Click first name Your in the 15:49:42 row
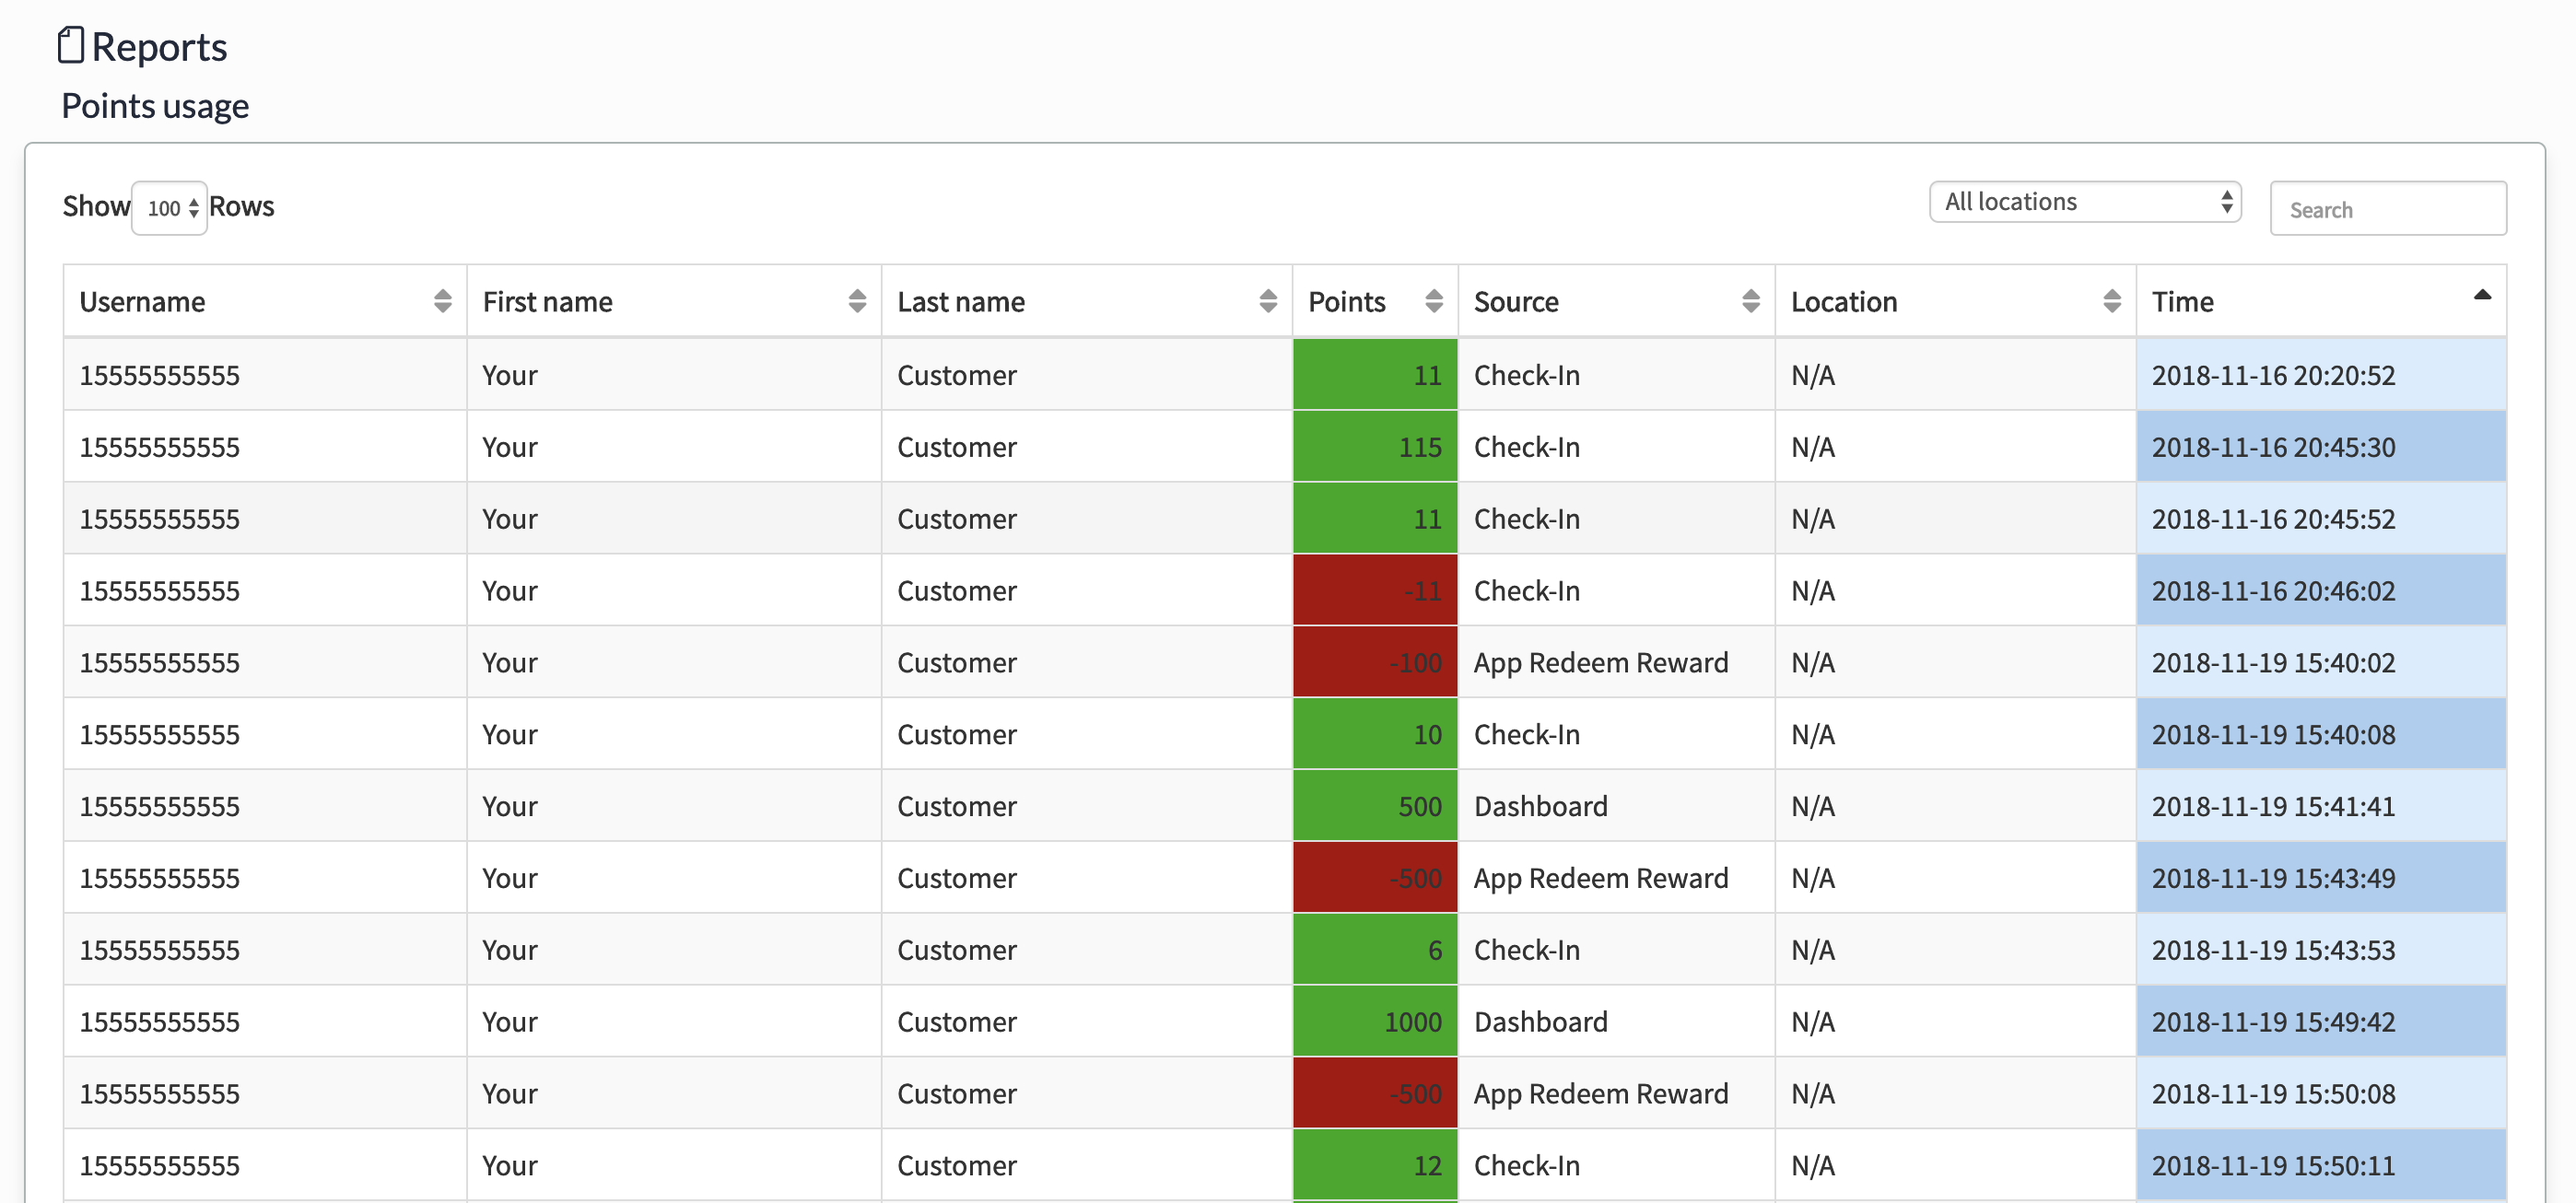 click(509, 1021)
